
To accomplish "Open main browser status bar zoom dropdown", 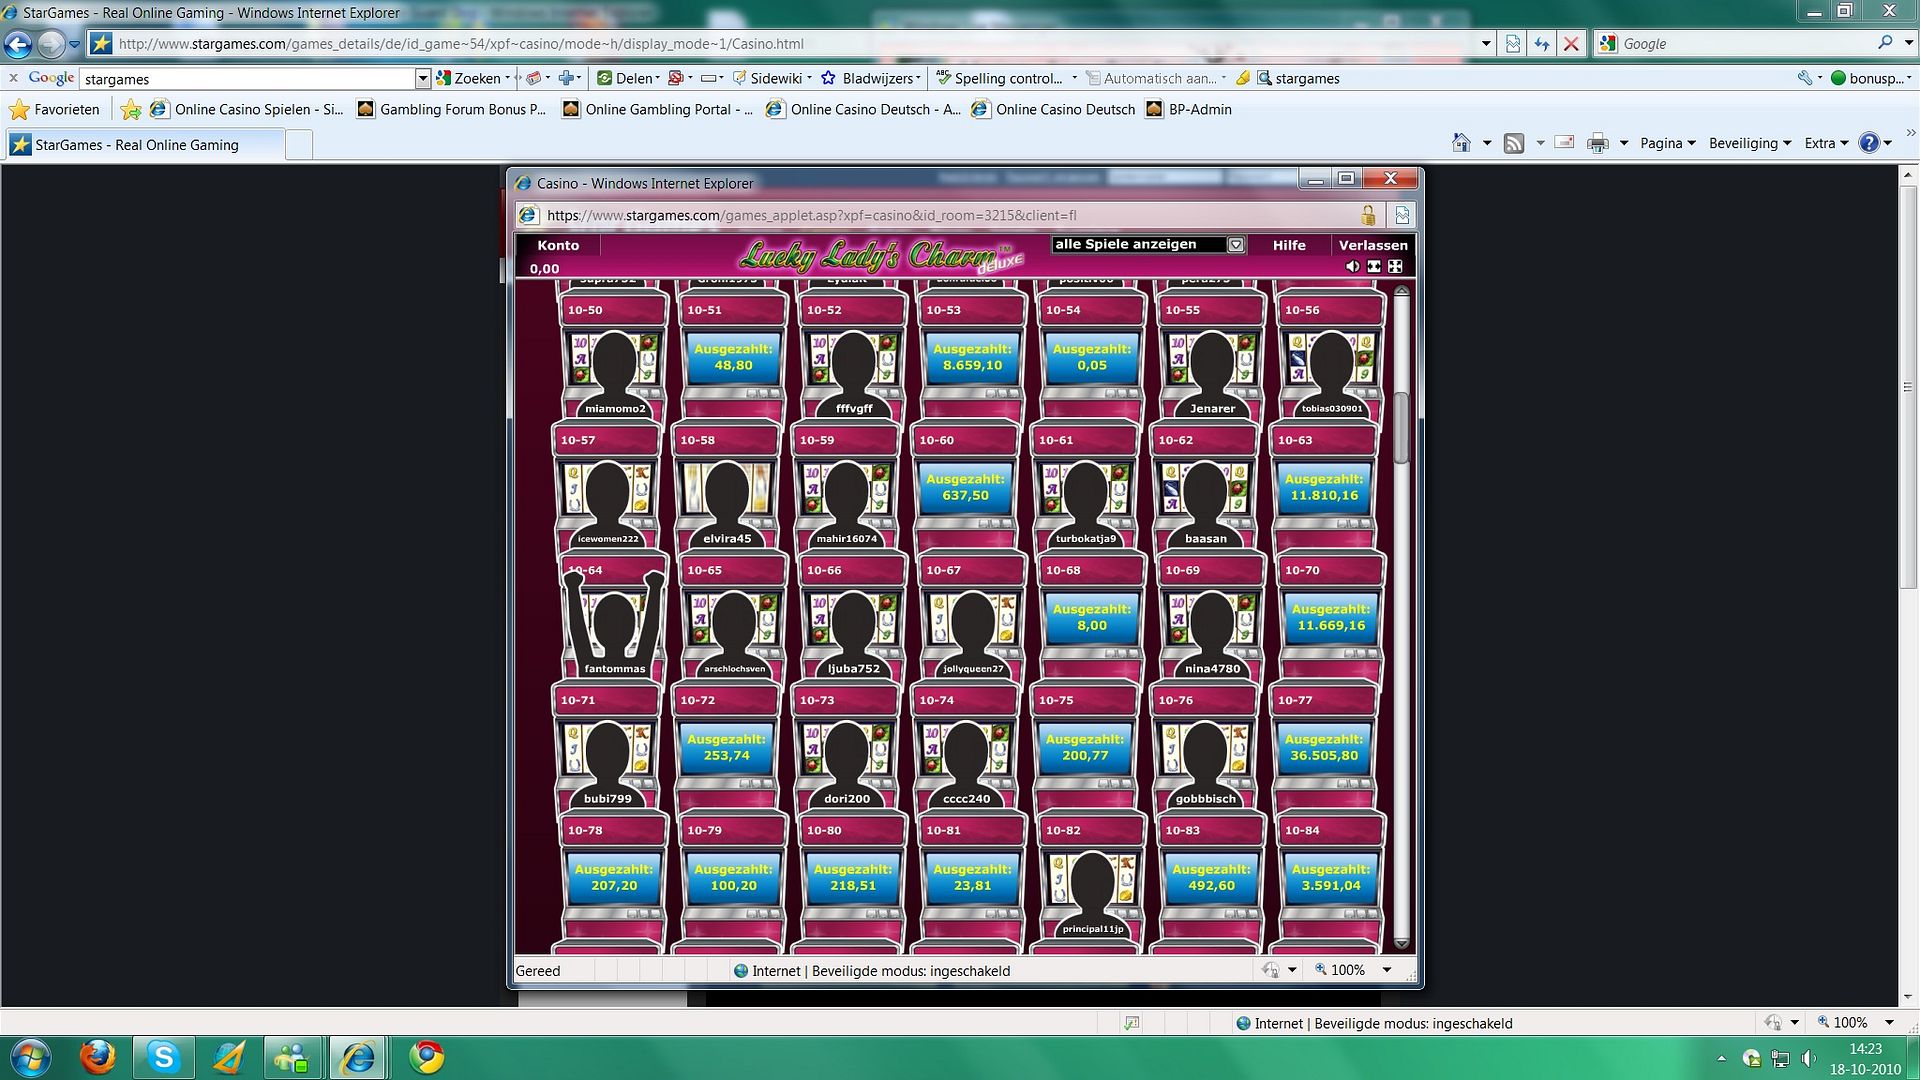I will (x=1889, y=1022).
